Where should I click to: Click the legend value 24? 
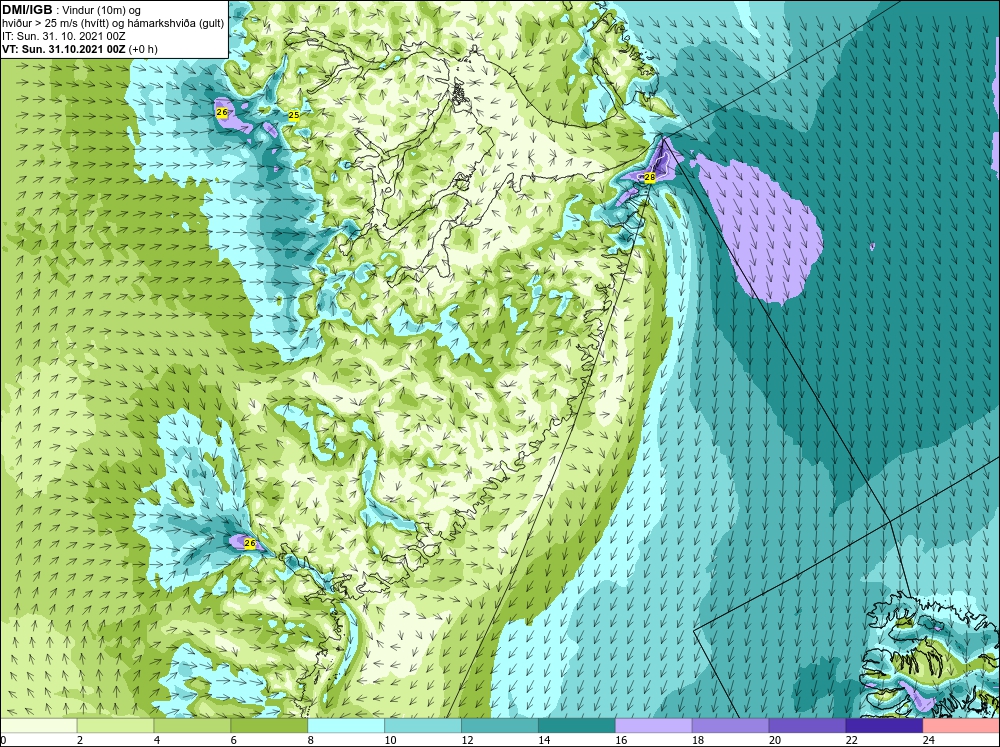click(x=929, y=740)
